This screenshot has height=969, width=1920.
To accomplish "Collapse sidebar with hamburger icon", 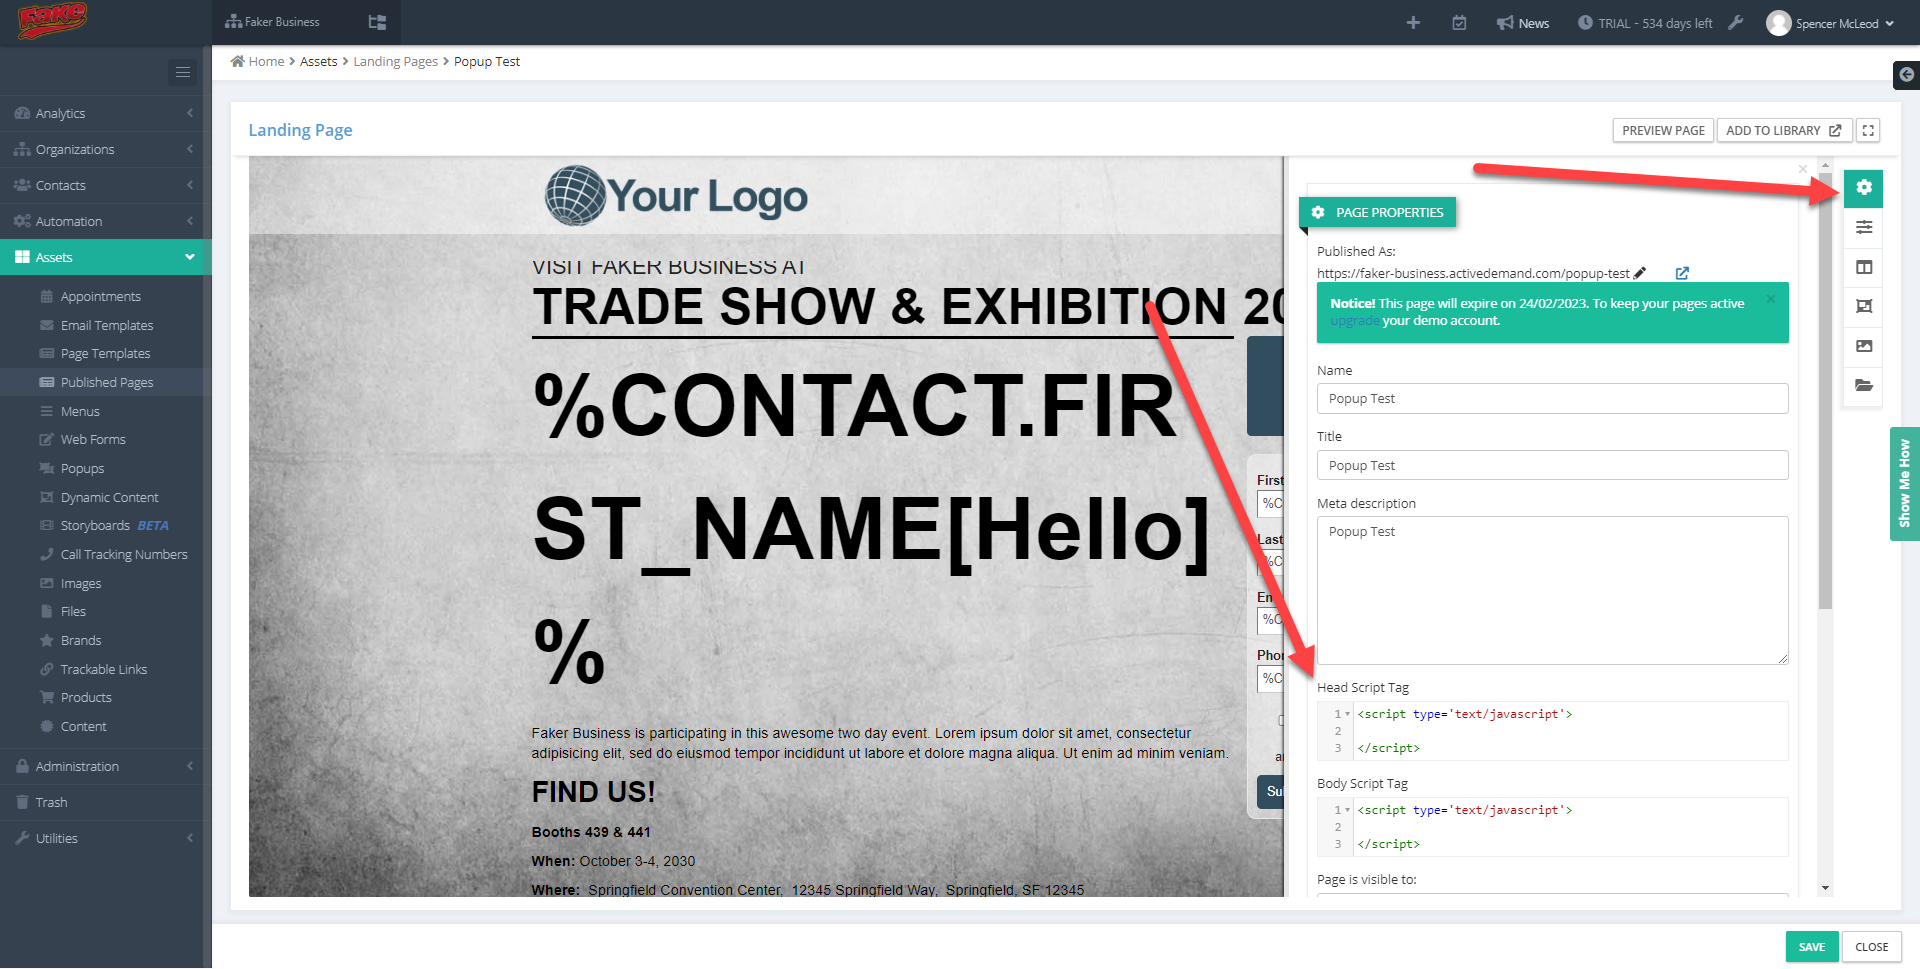I will [183, 72].
